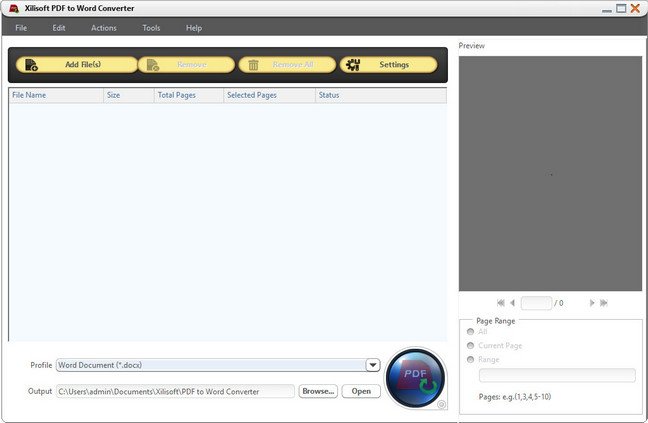The height and width of the screenshot is (423, 648).
Task: Click the Remove file icon
Action: (153, 65)
